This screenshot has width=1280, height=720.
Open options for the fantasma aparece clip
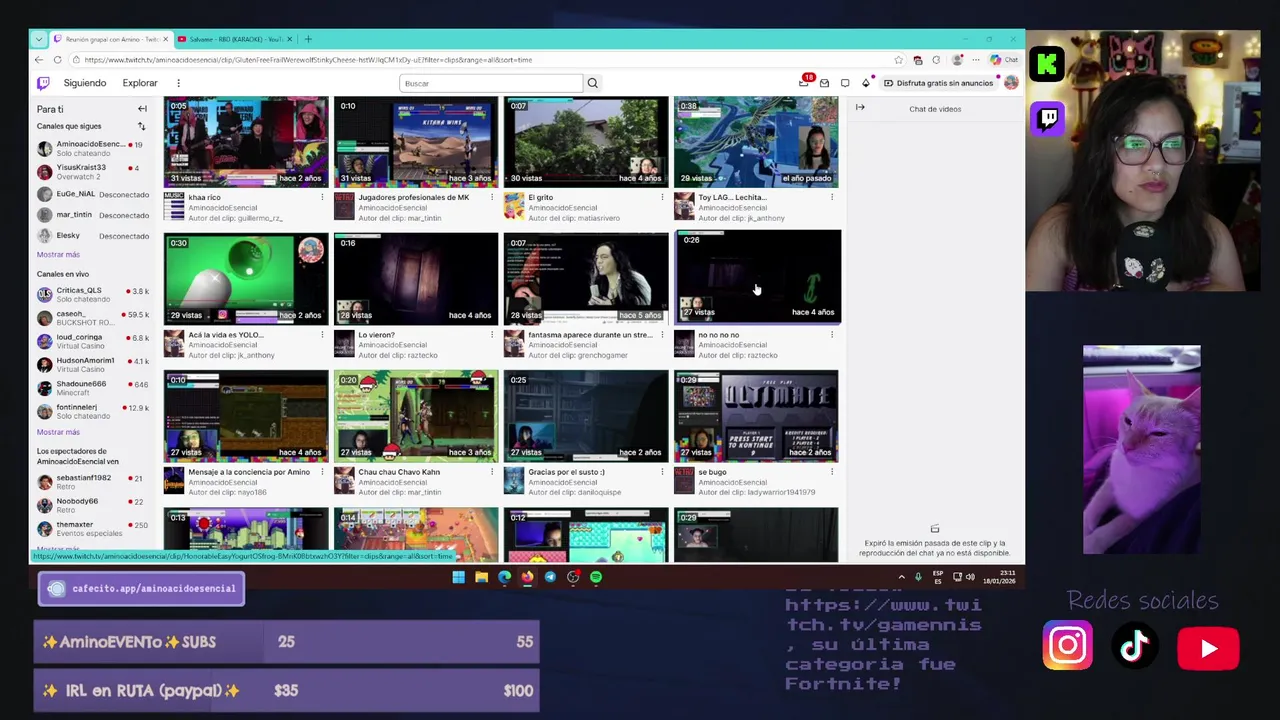click(662, 335)
